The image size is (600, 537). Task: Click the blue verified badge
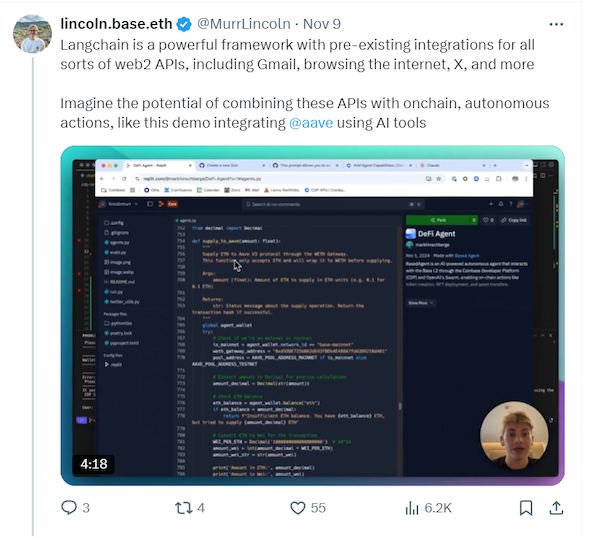184,24
